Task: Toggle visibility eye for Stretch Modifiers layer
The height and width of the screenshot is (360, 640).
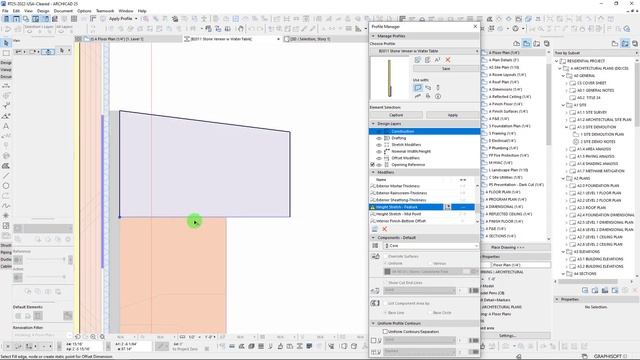Action: click(379, 145)
